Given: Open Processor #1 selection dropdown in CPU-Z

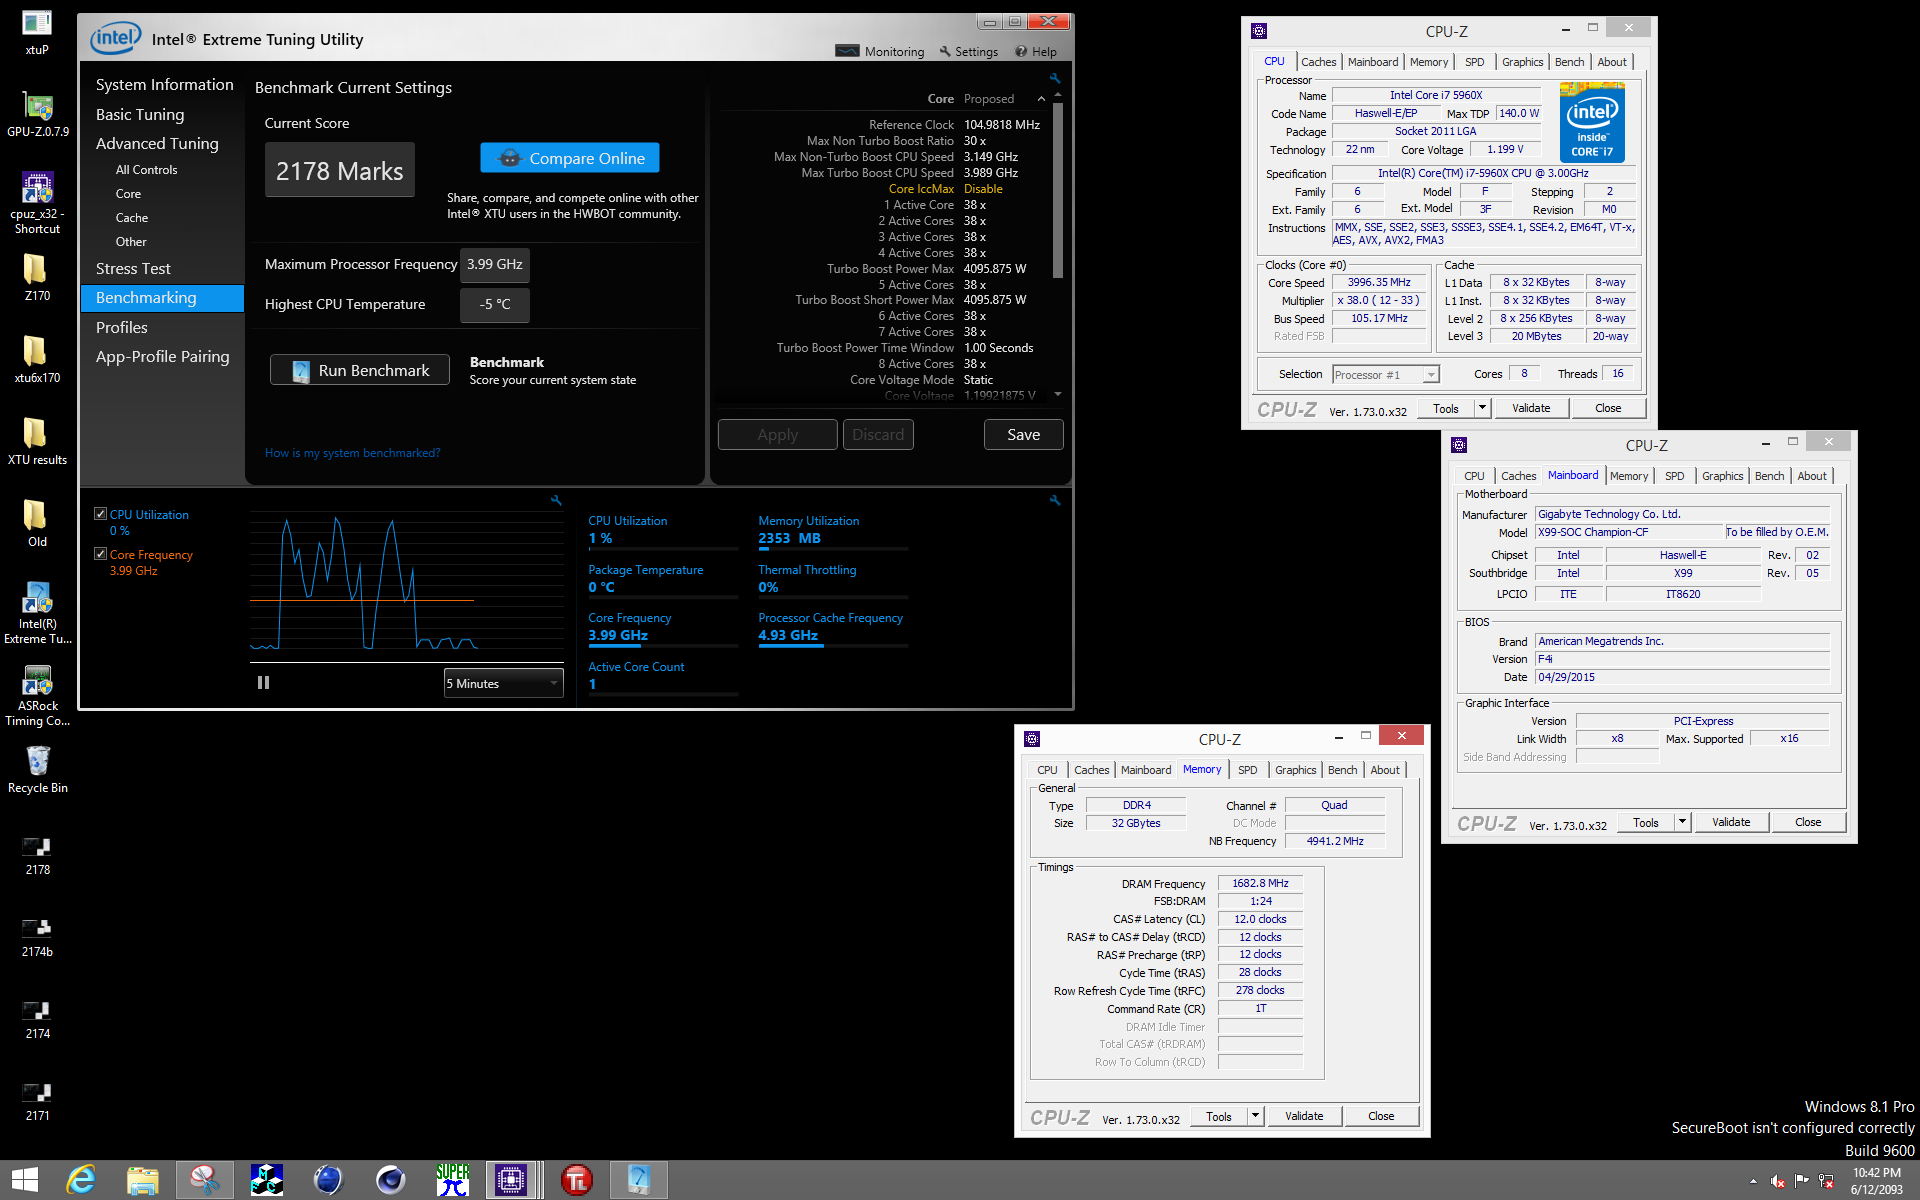Looking at the screenshot, I should coord(1385,374).
